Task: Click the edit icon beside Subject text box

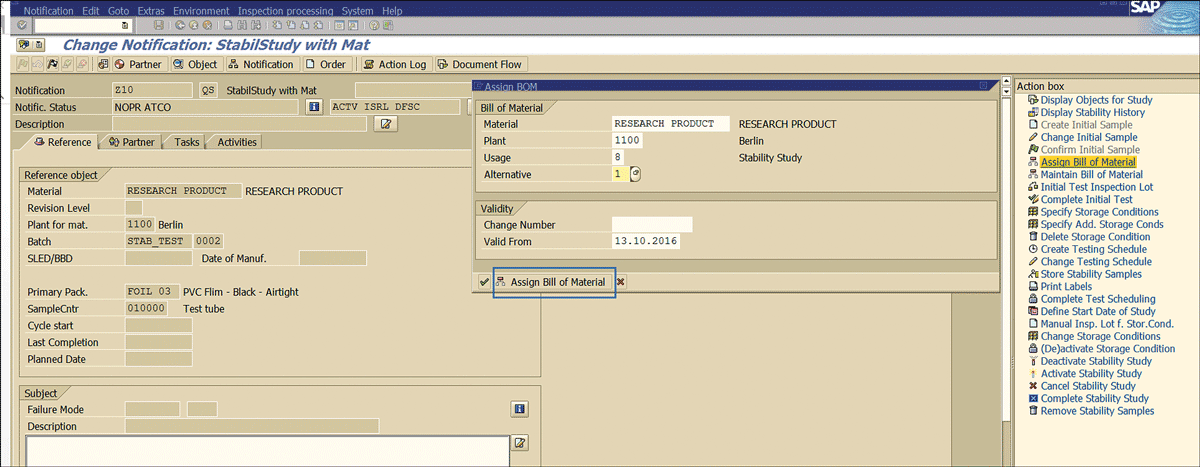Action: (520, 443)
